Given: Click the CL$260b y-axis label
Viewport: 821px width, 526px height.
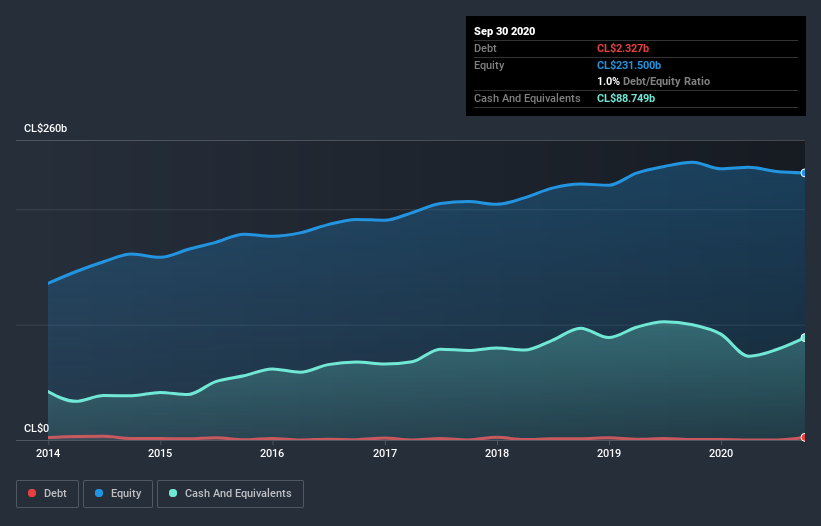Looking at the screenshot, I should pyautogui.click(x=46, y=129).
